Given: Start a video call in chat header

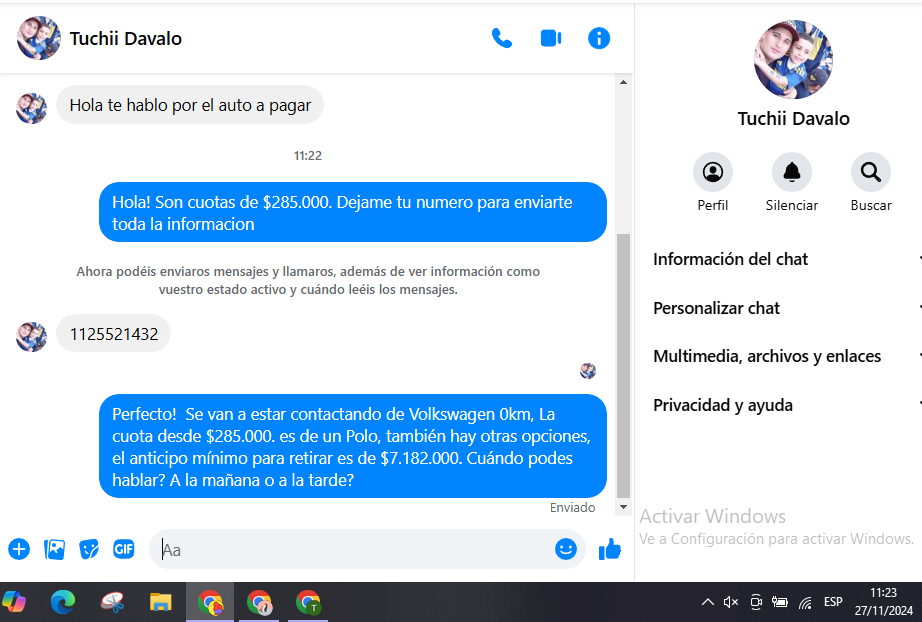Looking at the screenshot, I should coord(550,39).
